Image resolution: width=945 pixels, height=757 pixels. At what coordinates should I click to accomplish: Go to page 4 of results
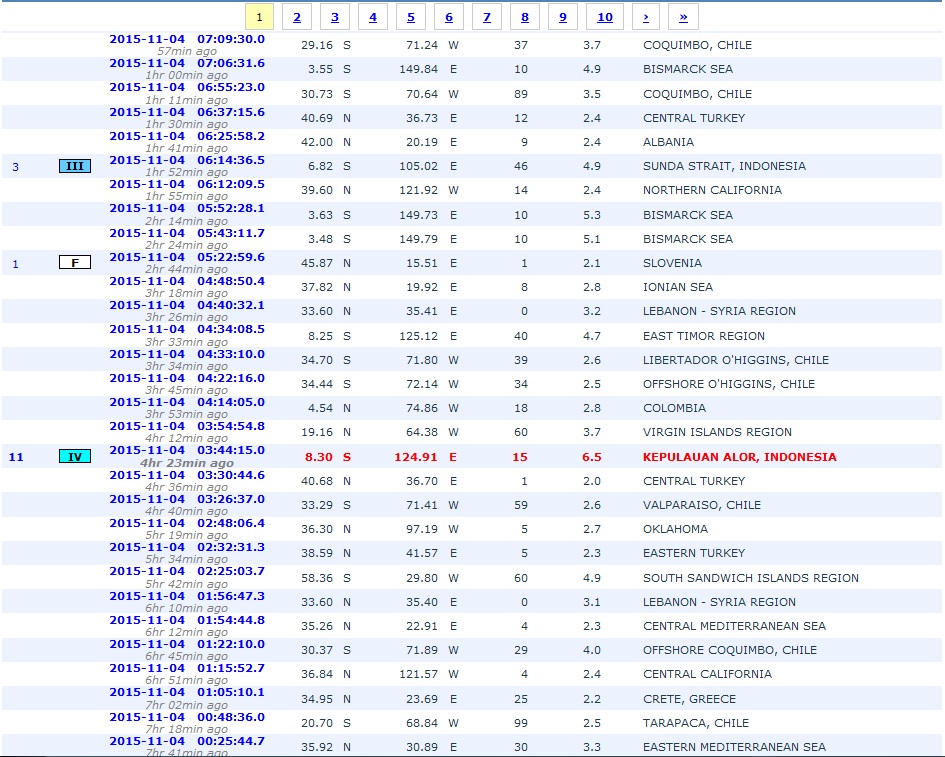click(x=372, y=17)
